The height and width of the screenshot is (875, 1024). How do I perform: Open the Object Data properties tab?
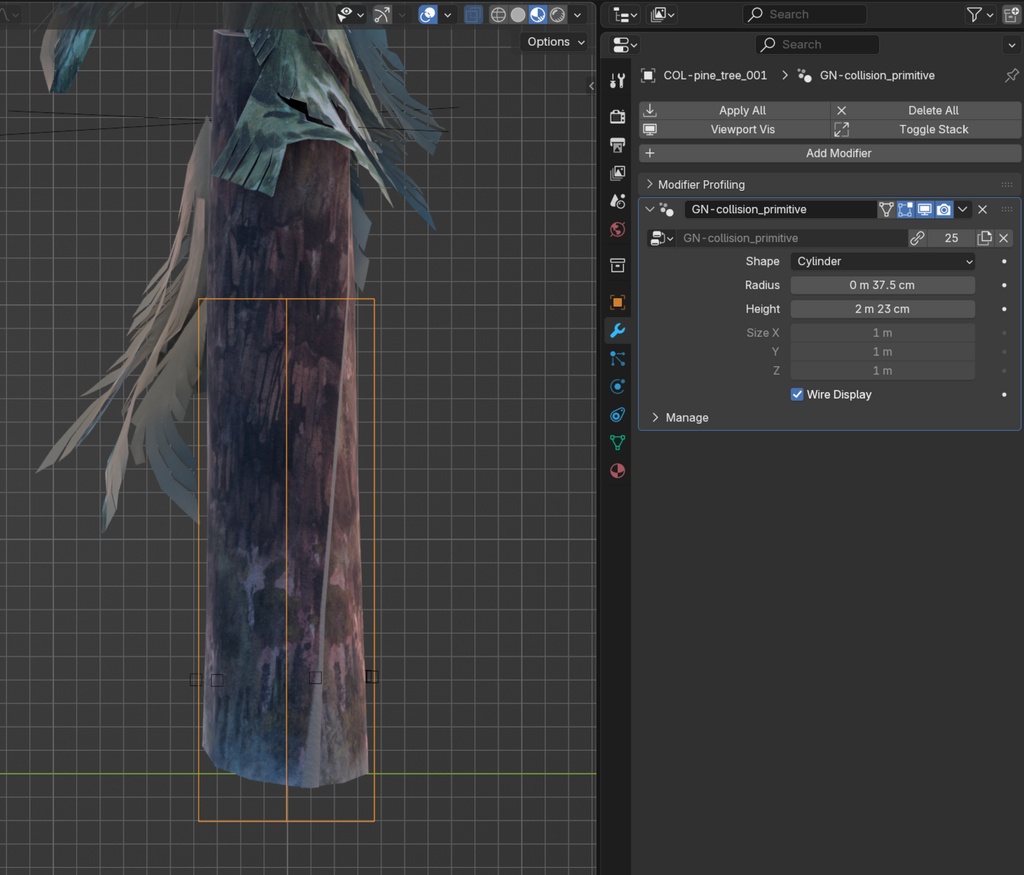click(618, 442)
